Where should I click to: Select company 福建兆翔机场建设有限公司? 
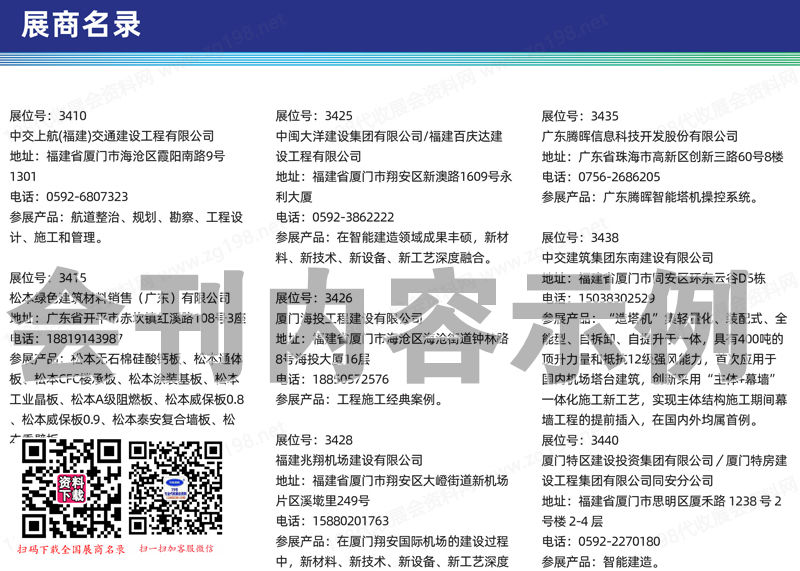[349, 460]
